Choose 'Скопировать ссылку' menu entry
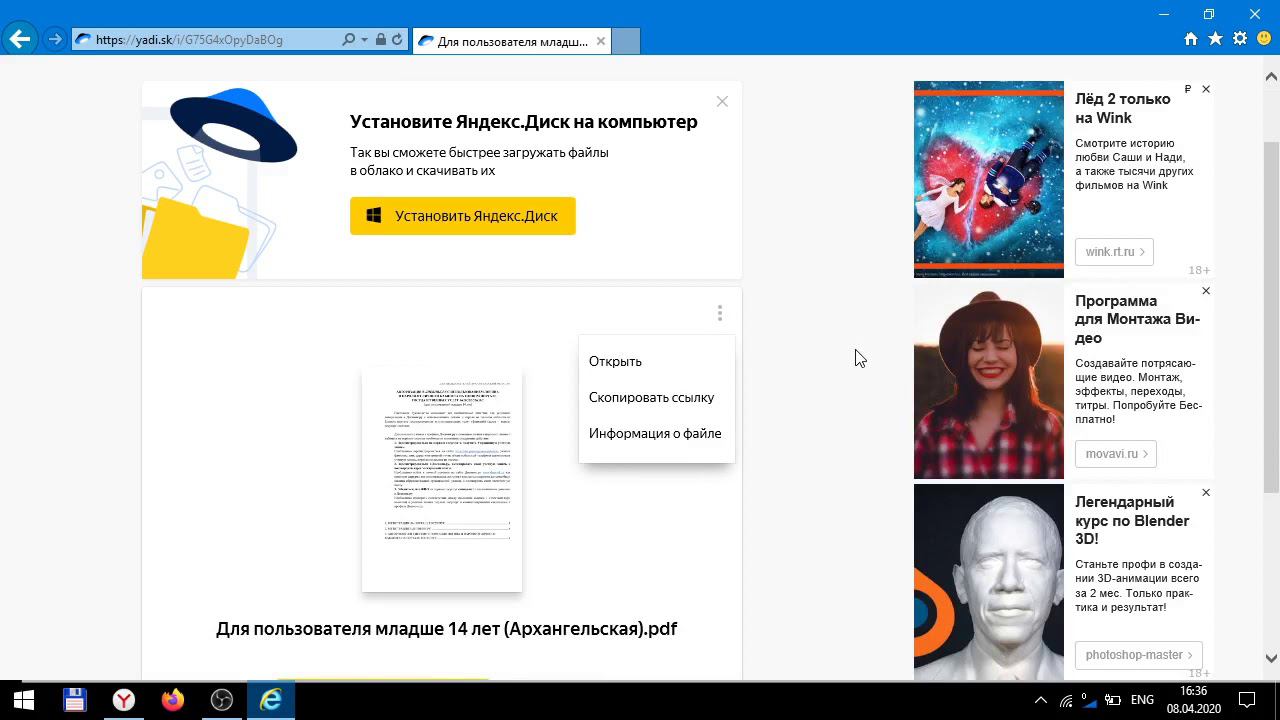 pyautogui.click(x=651, y=397)
